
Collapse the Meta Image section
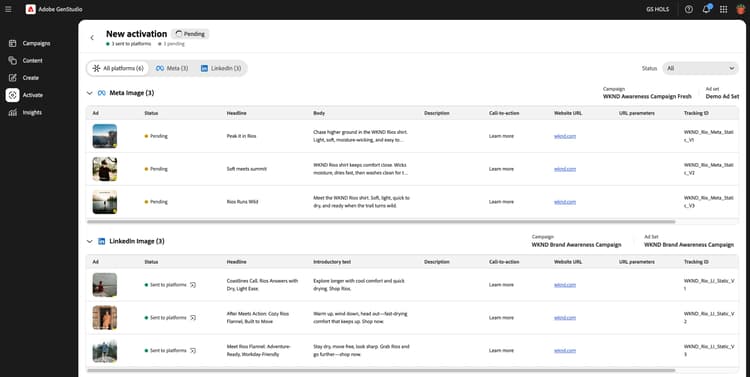[x=89, y=93]
